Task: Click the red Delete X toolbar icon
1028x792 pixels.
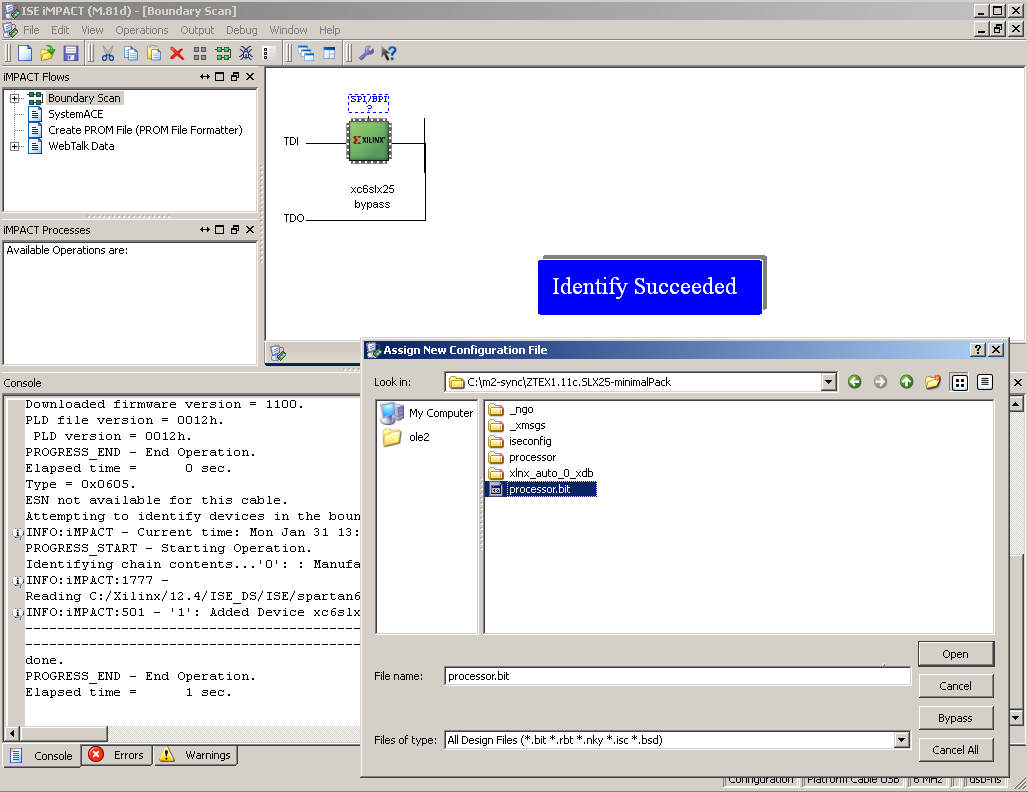Action: point(177,53)
